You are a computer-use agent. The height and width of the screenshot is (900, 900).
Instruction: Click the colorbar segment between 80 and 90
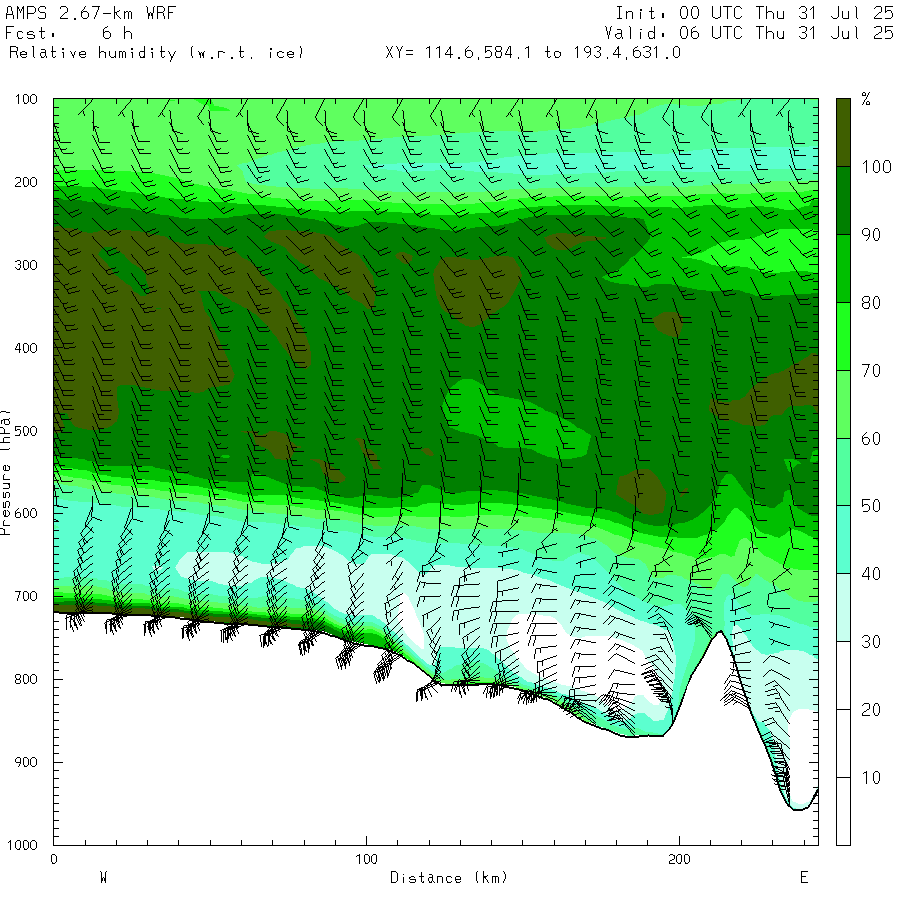(843, 269)
